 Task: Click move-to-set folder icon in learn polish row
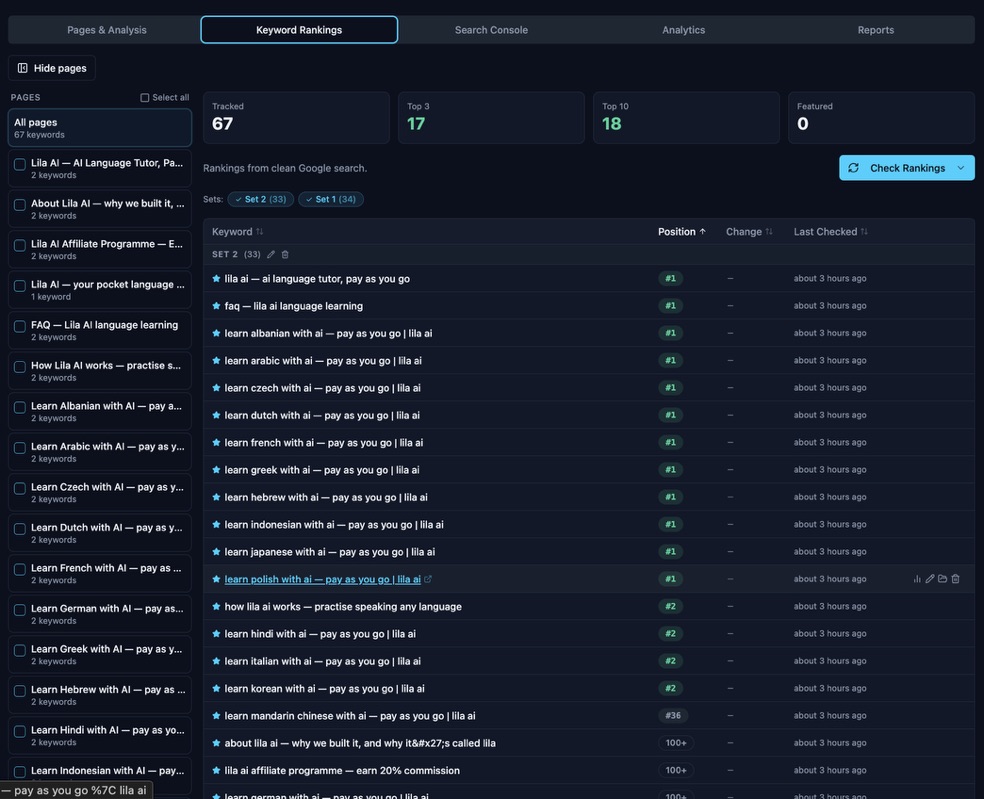tap(942, 579)
